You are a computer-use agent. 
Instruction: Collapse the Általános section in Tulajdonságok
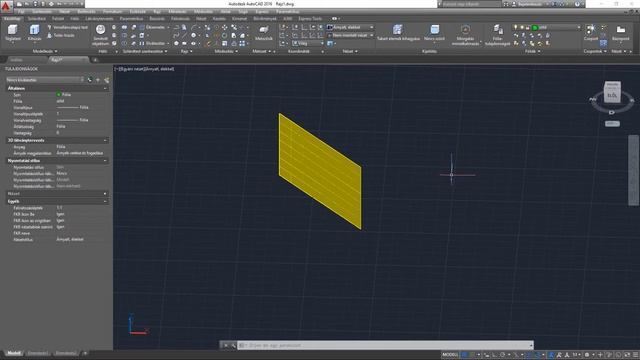click(x=105, y=88)
